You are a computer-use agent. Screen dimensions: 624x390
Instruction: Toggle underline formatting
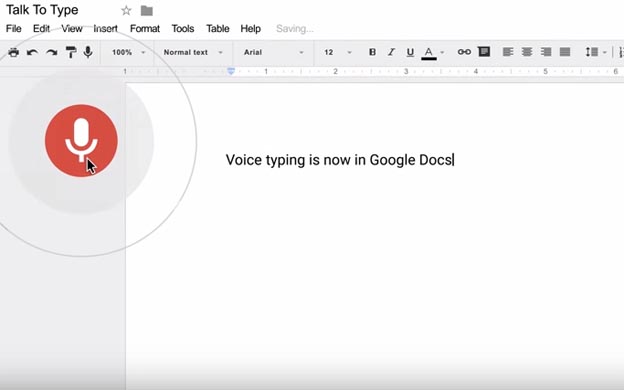[410, 52]
